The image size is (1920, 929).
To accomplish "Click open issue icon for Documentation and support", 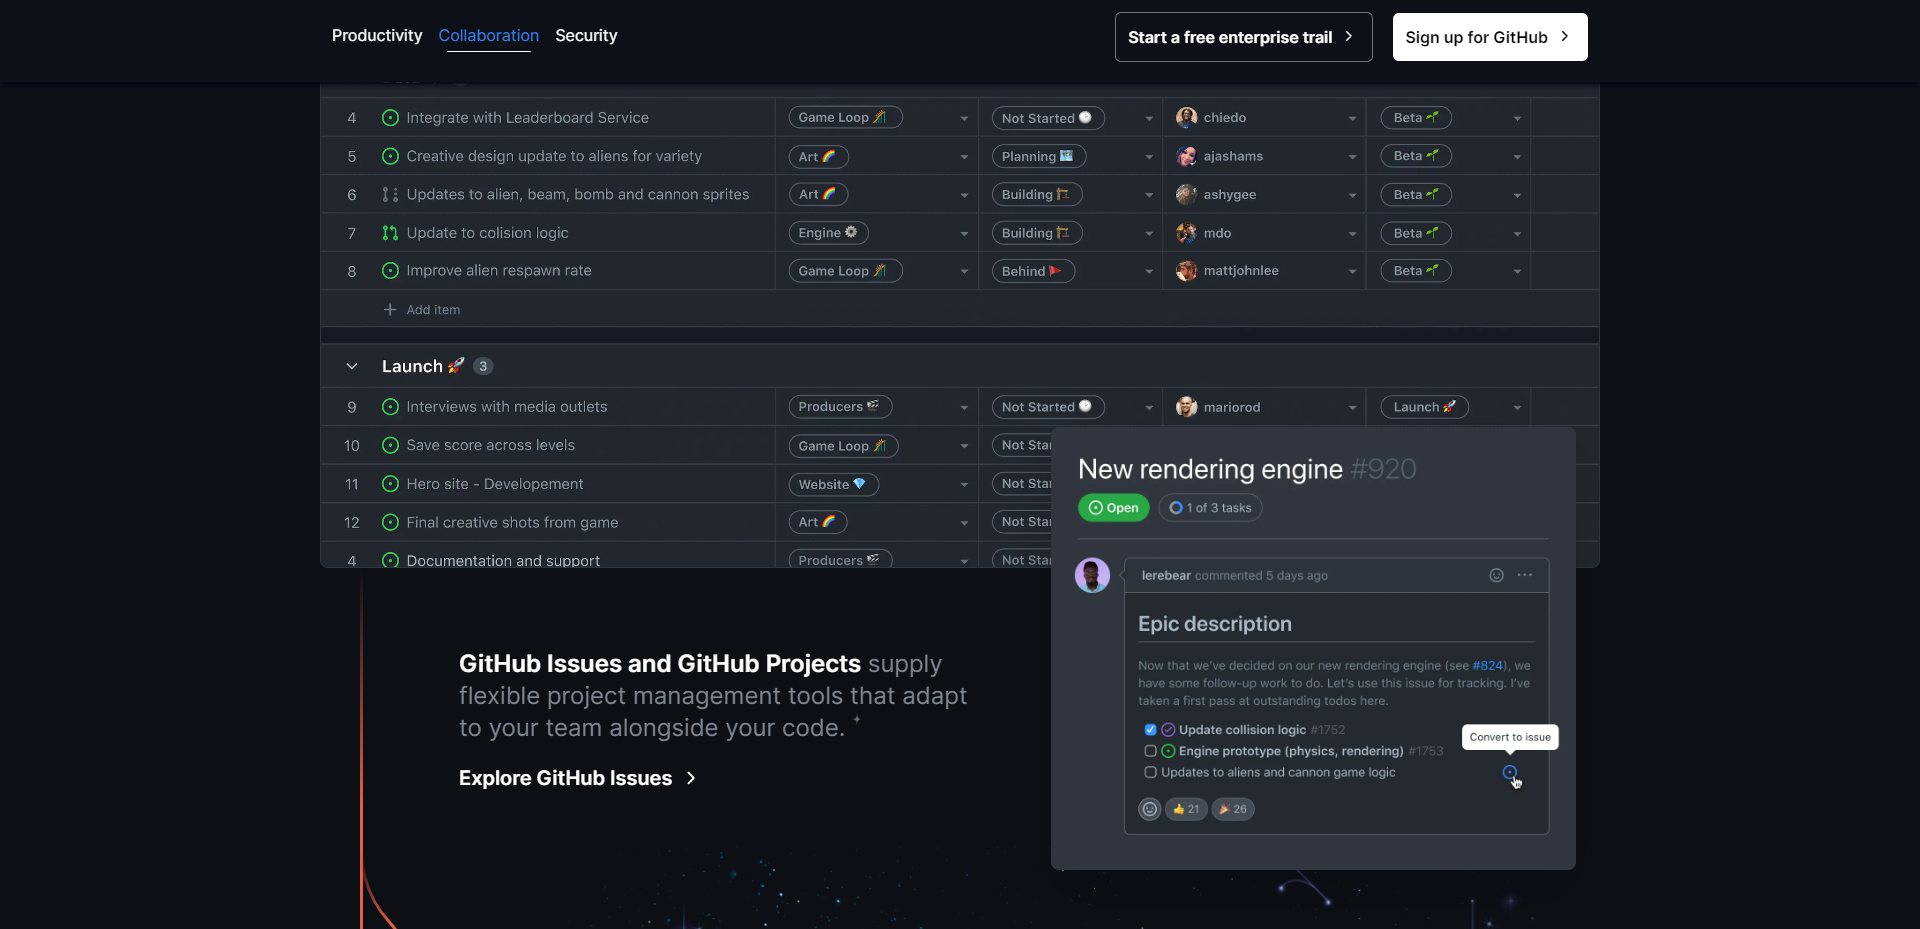I will [x=390, y=560].
